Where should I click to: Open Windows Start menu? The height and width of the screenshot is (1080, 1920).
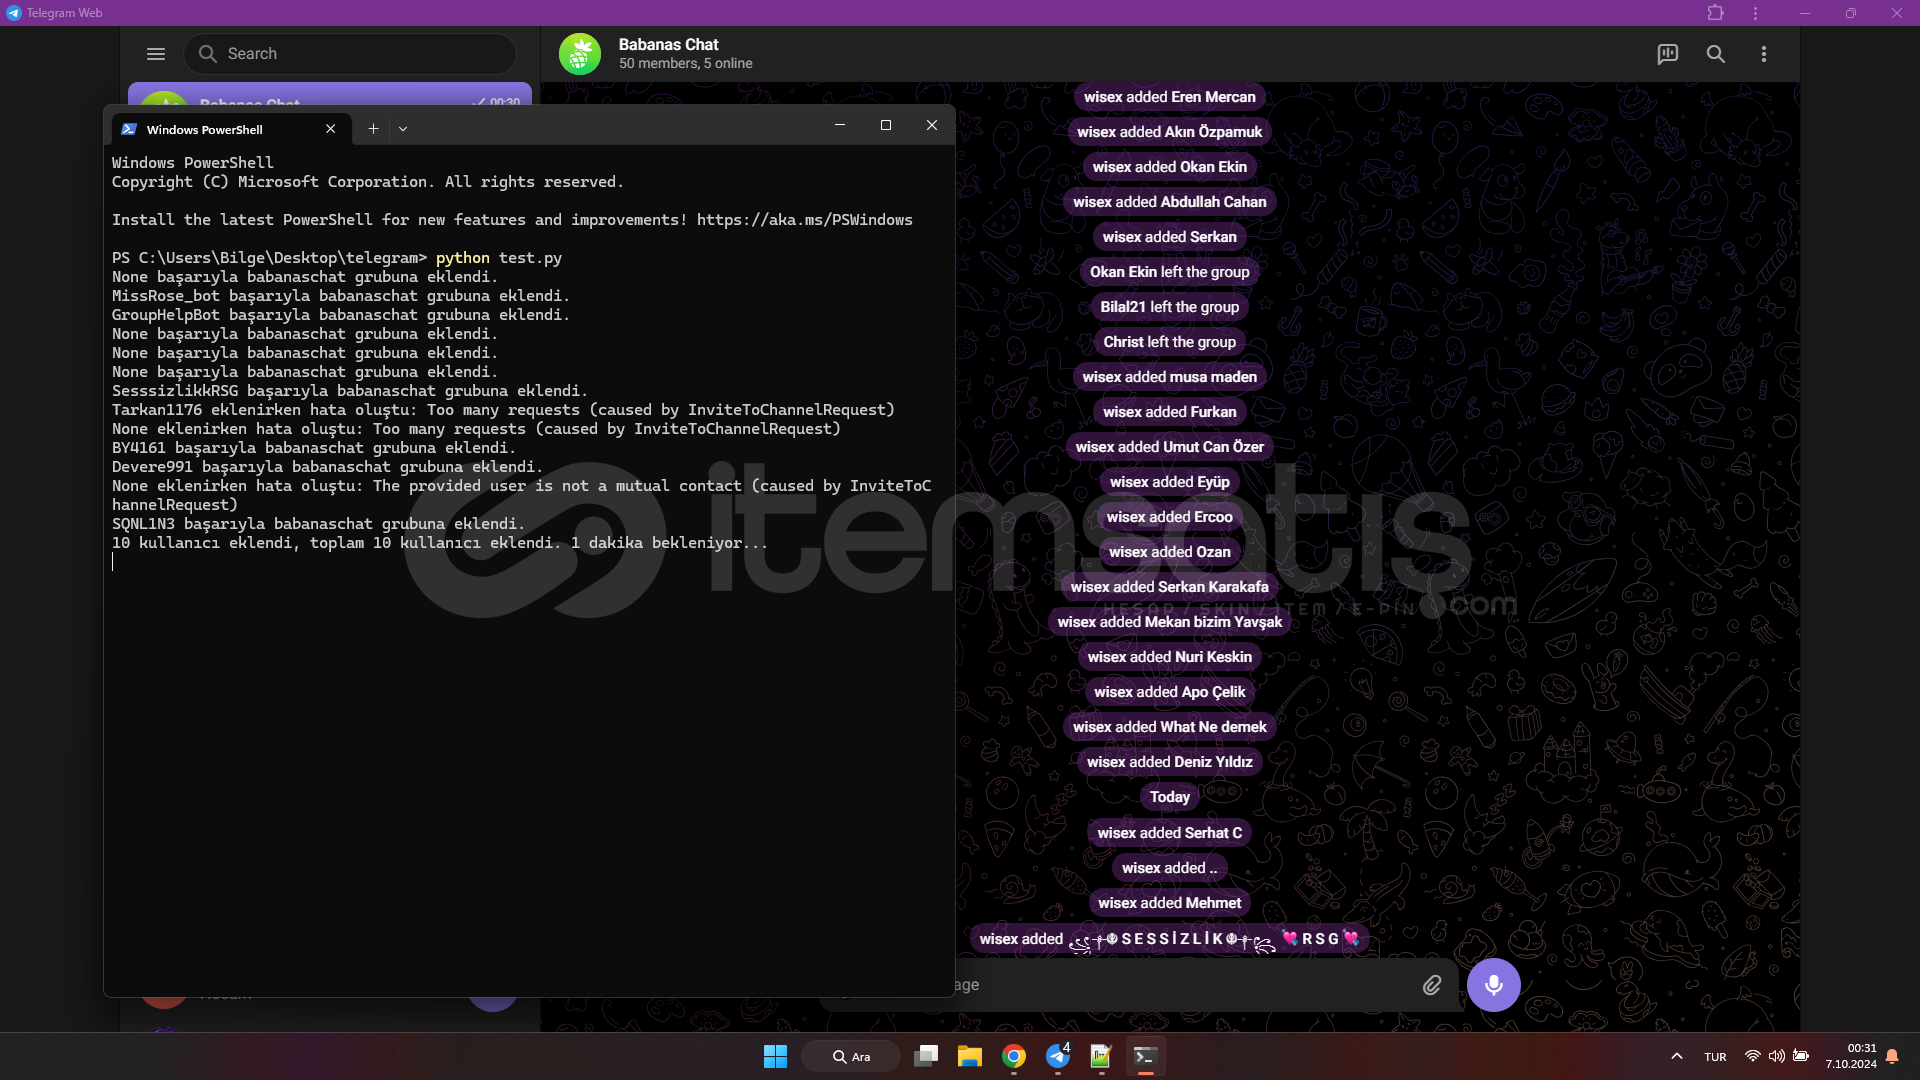[x=775, y=1056]
